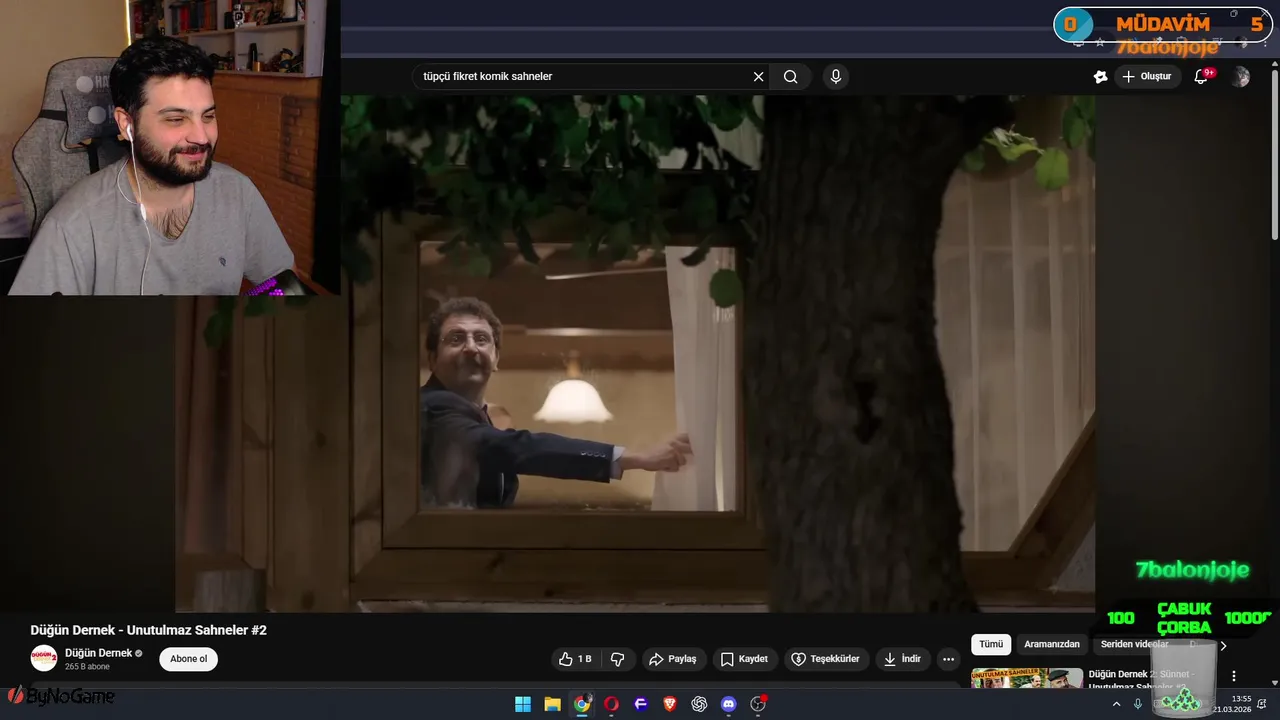Open more actions three-dot menu
Viewport: 1280px width, 720px height.
(x=948, y=659)
